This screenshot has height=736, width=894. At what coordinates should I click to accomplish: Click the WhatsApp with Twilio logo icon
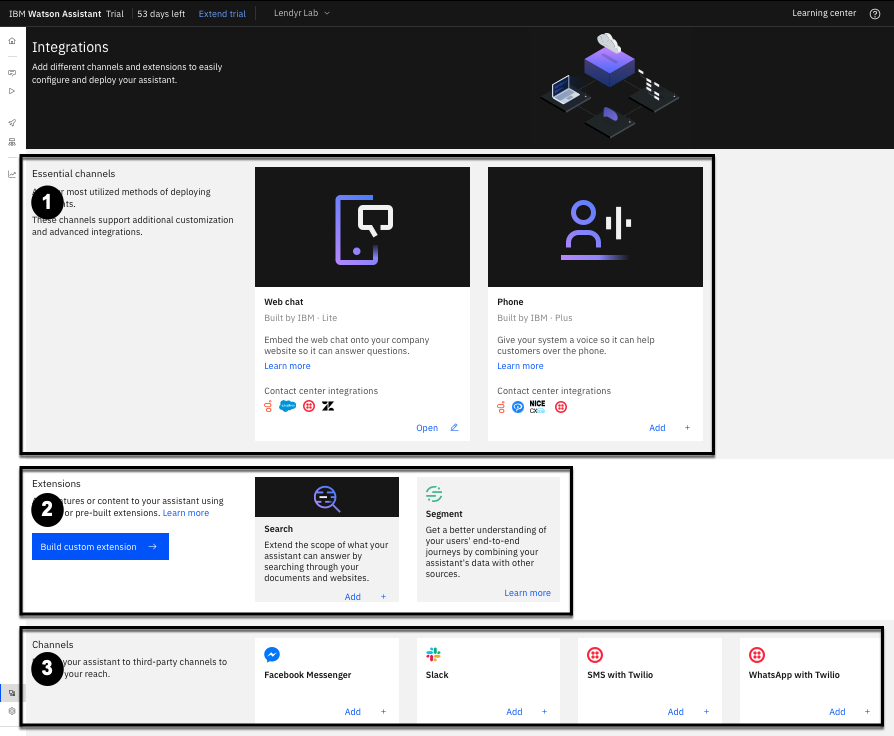pos(757,655)
